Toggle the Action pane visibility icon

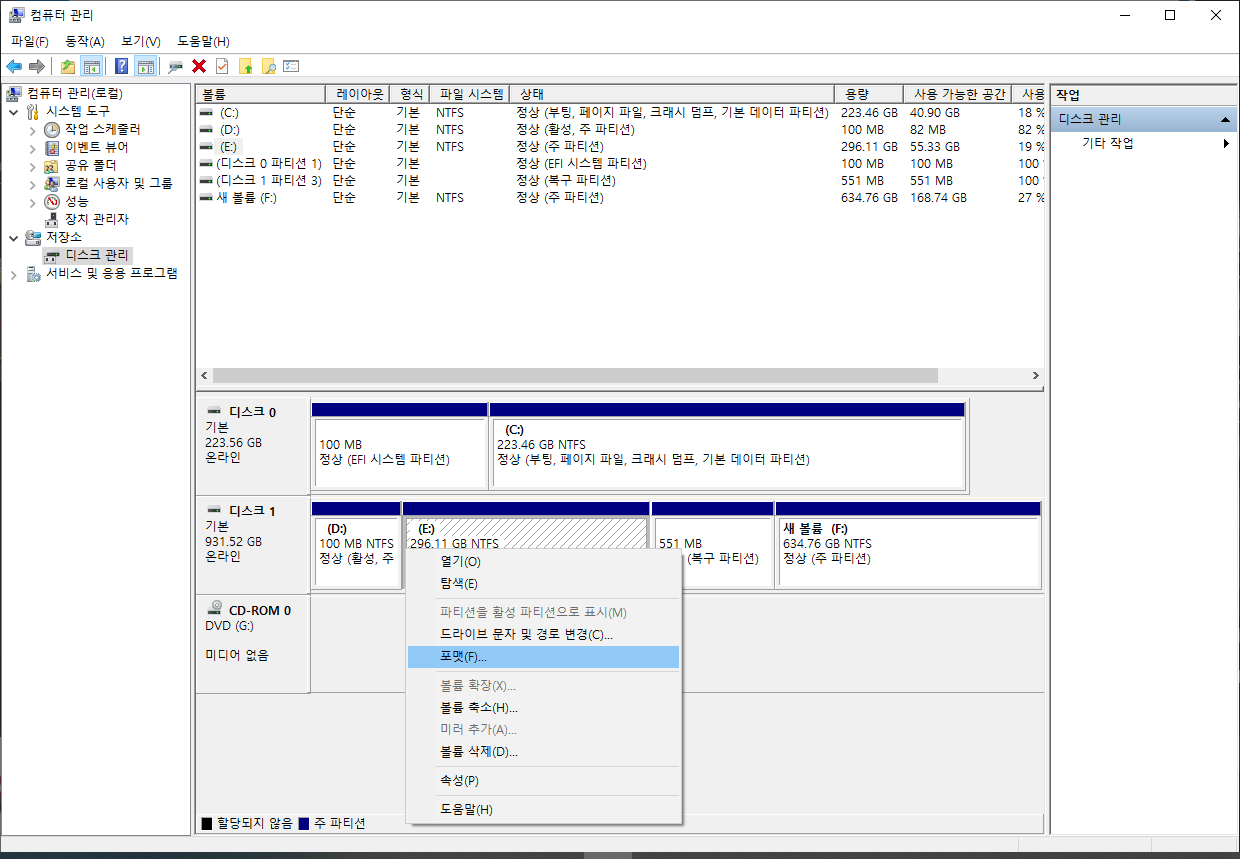[x=145, y=66]
